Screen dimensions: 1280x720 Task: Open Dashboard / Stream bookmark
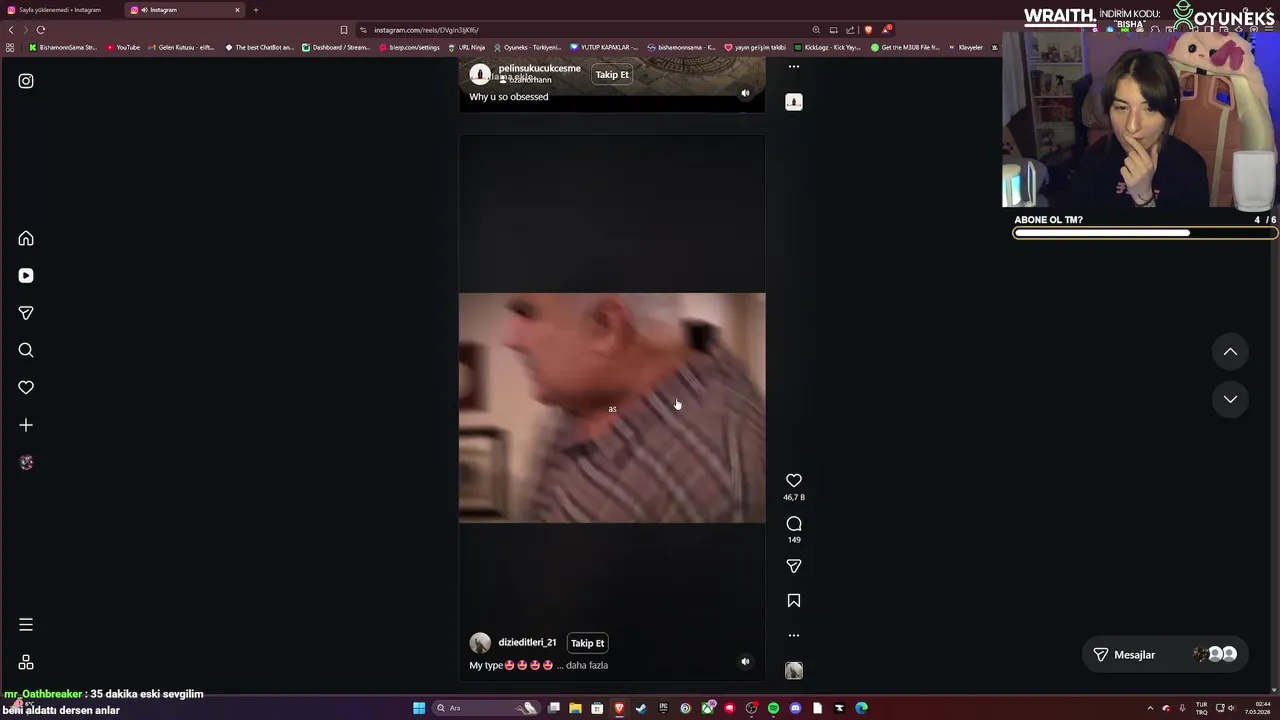tap(336, 47)
